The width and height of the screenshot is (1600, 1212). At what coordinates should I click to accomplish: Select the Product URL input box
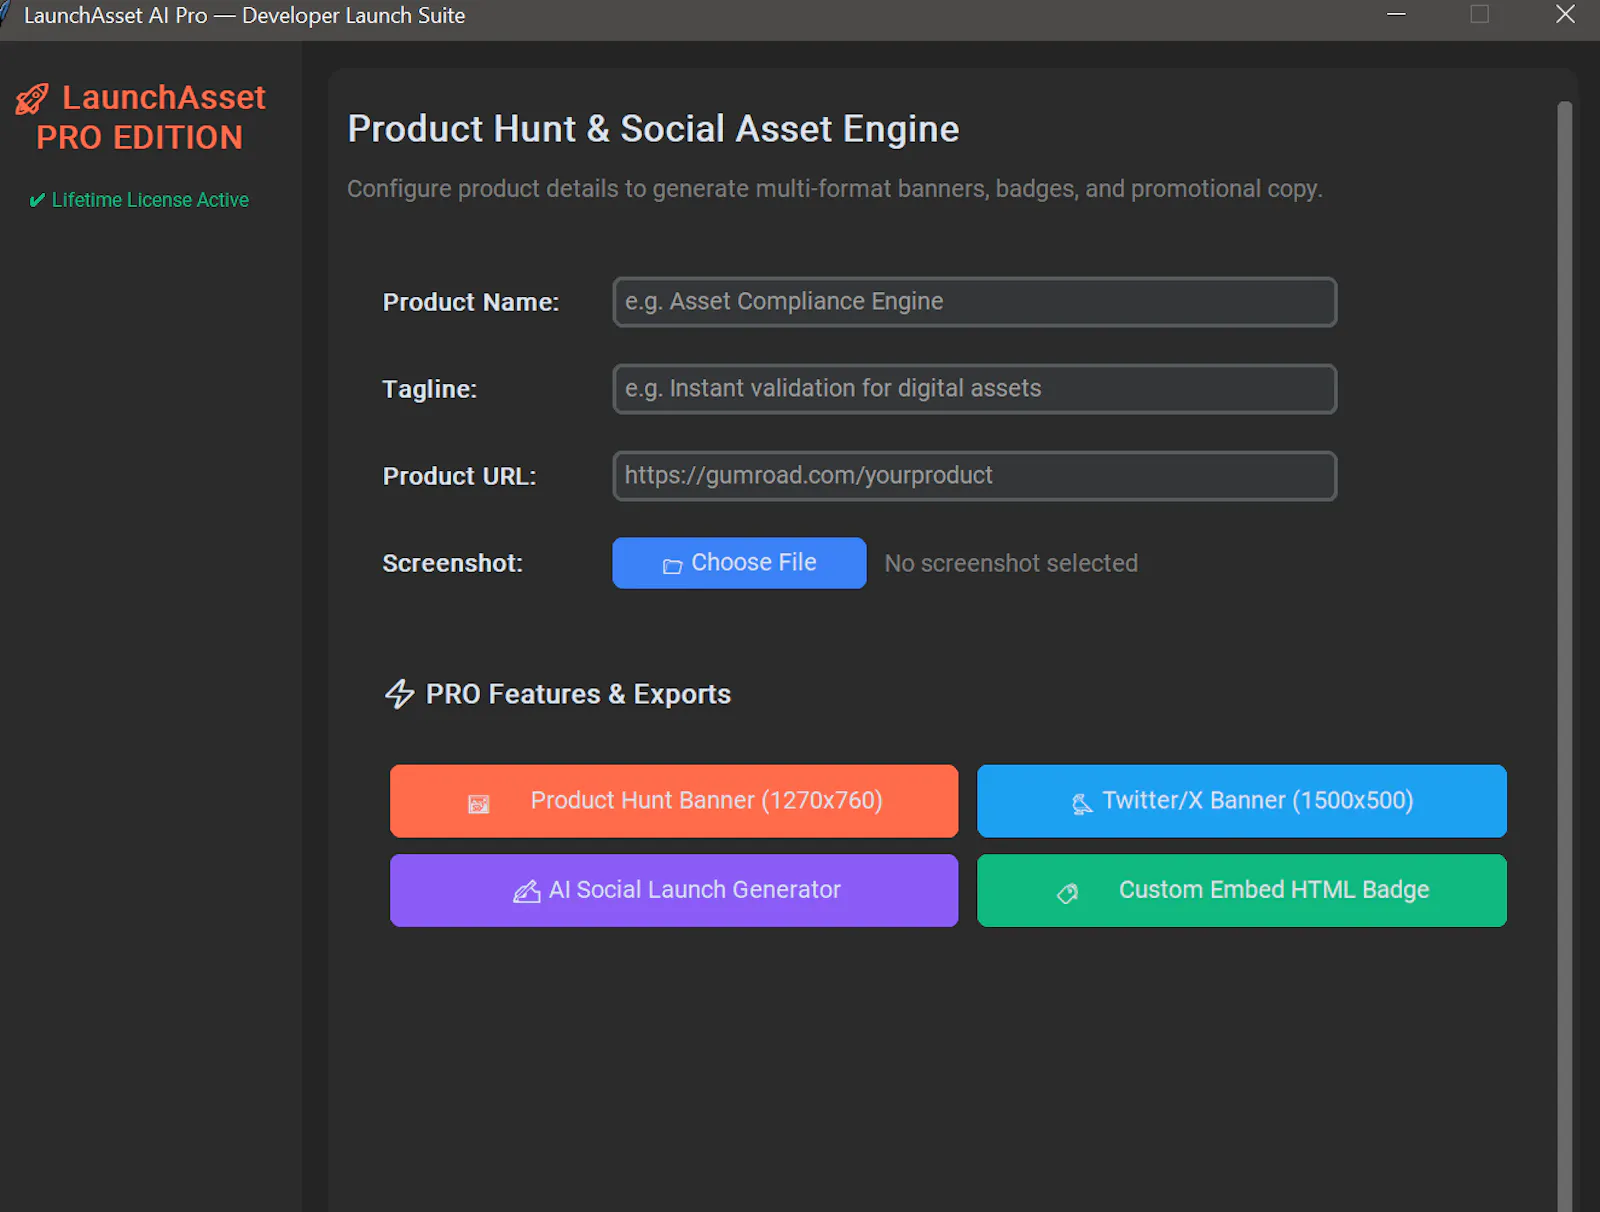pos(975,476)
